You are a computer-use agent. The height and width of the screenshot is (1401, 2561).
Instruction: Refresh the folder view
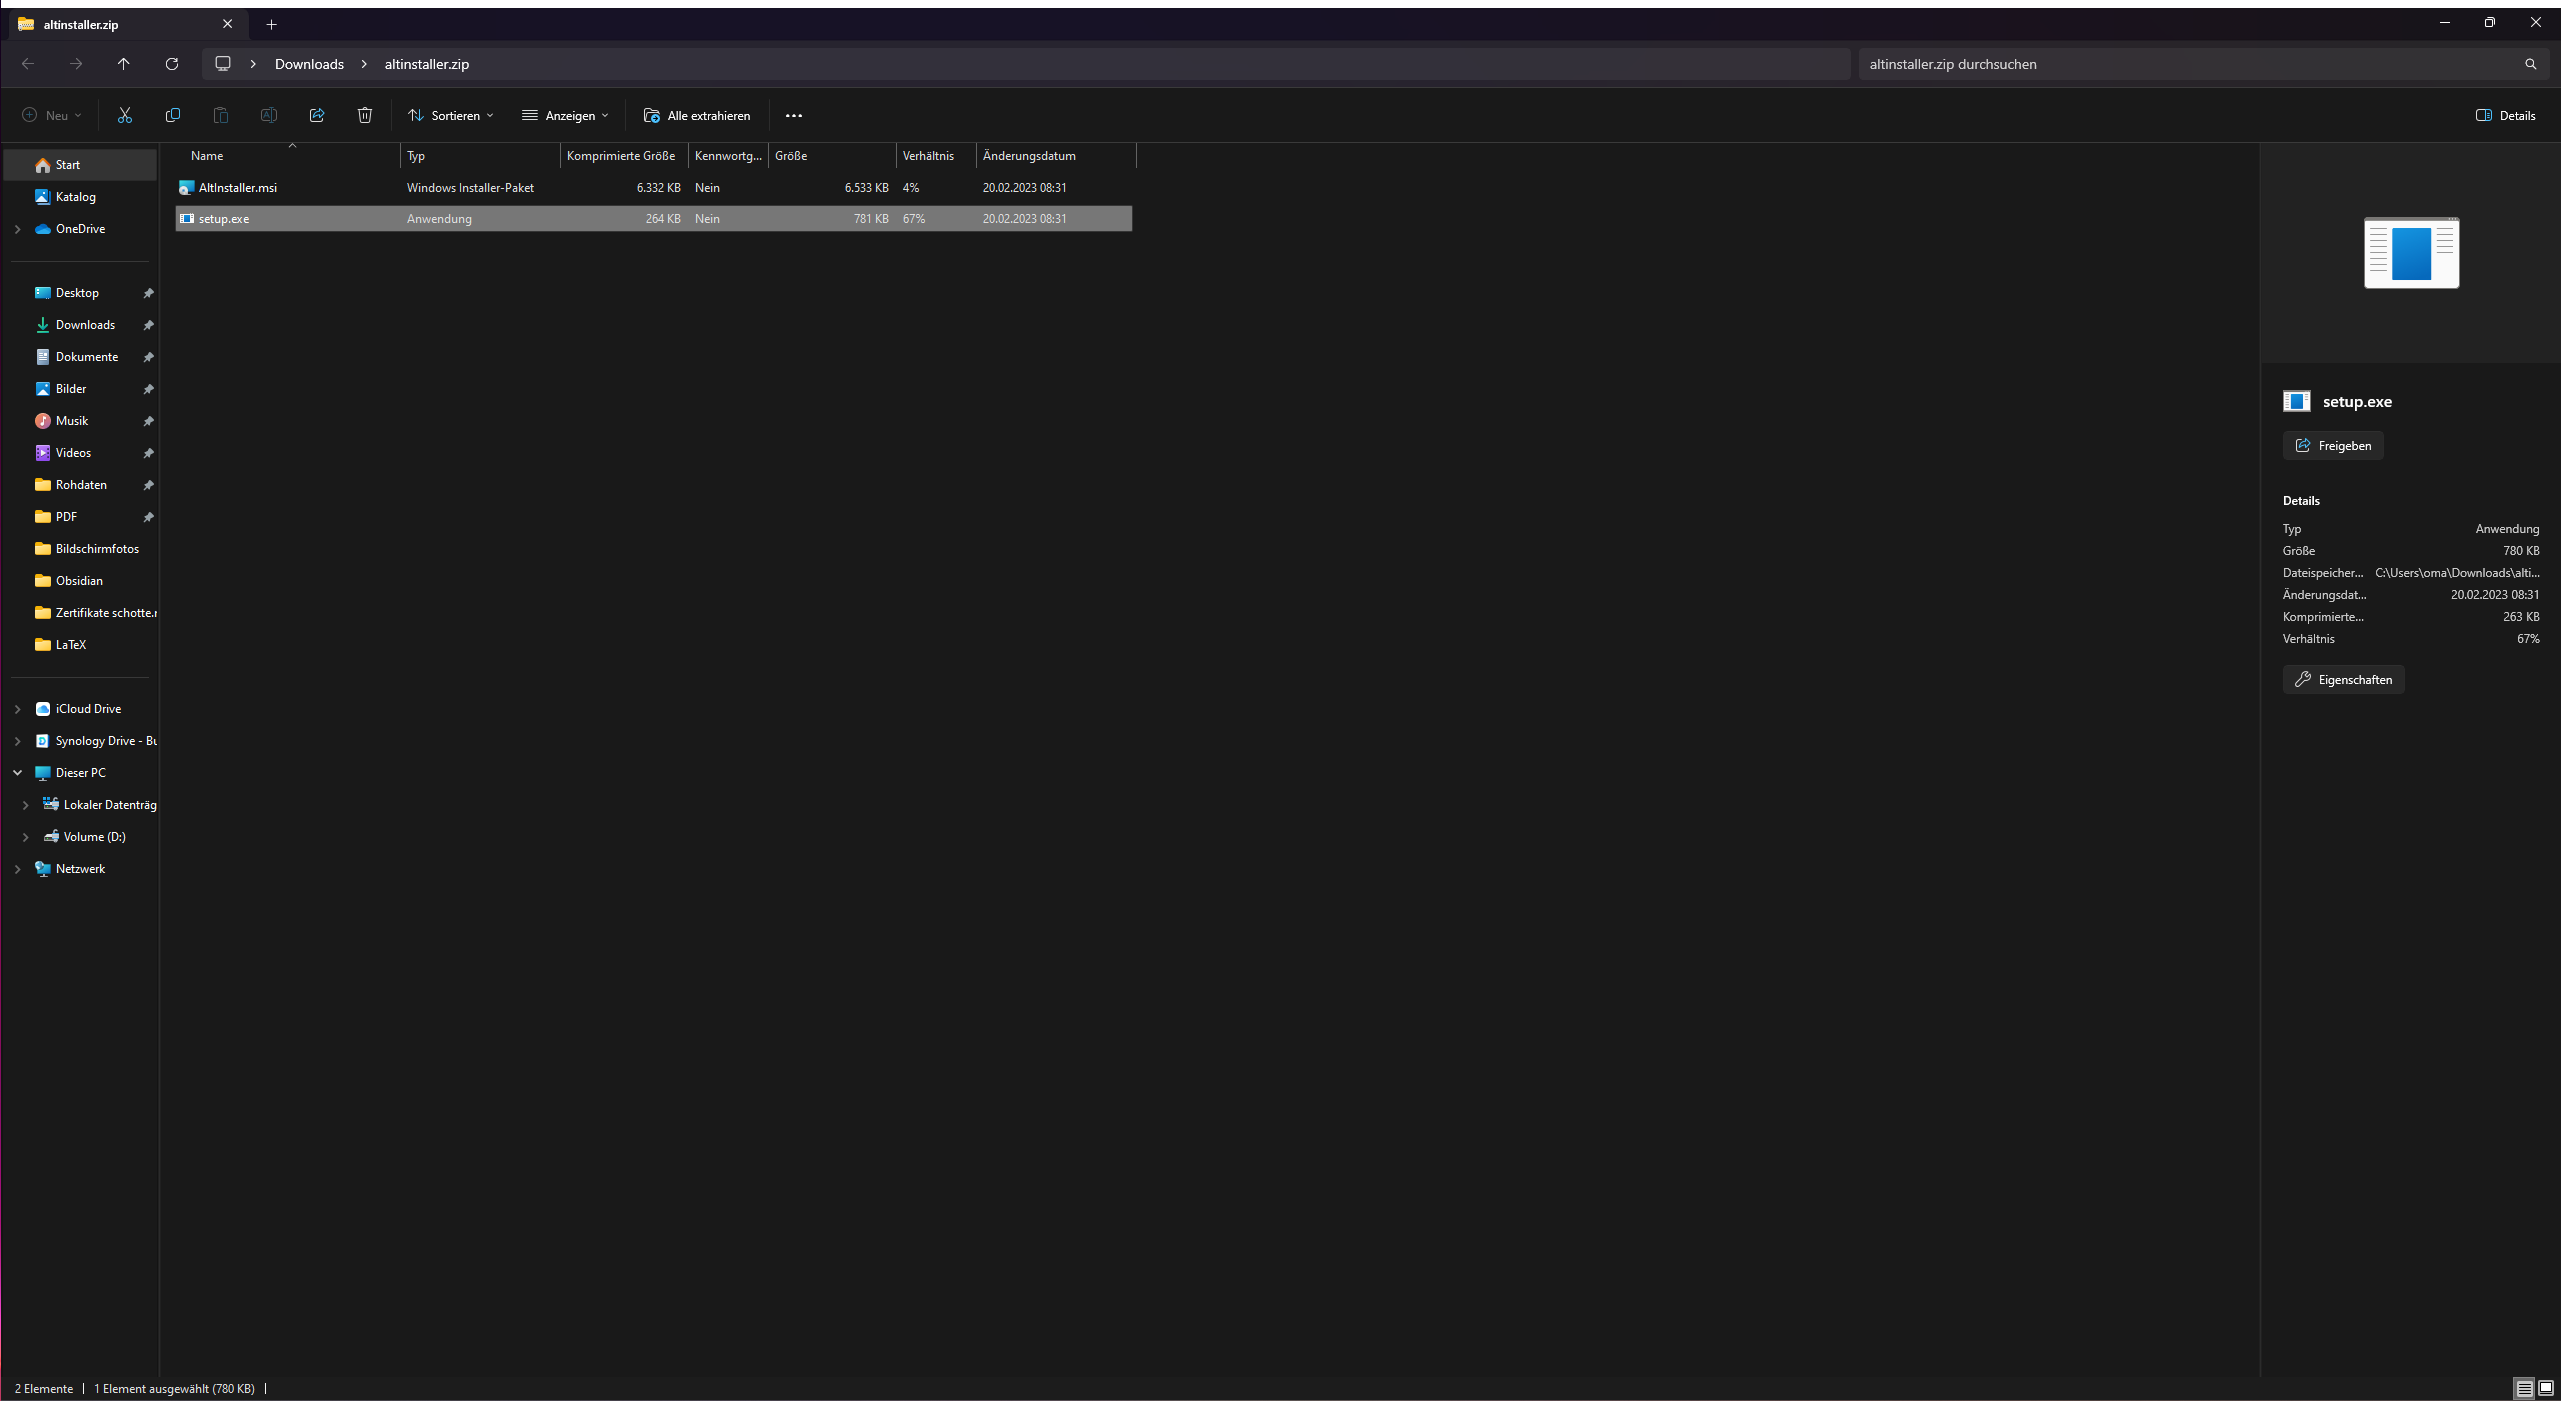(x=171, y=64)
